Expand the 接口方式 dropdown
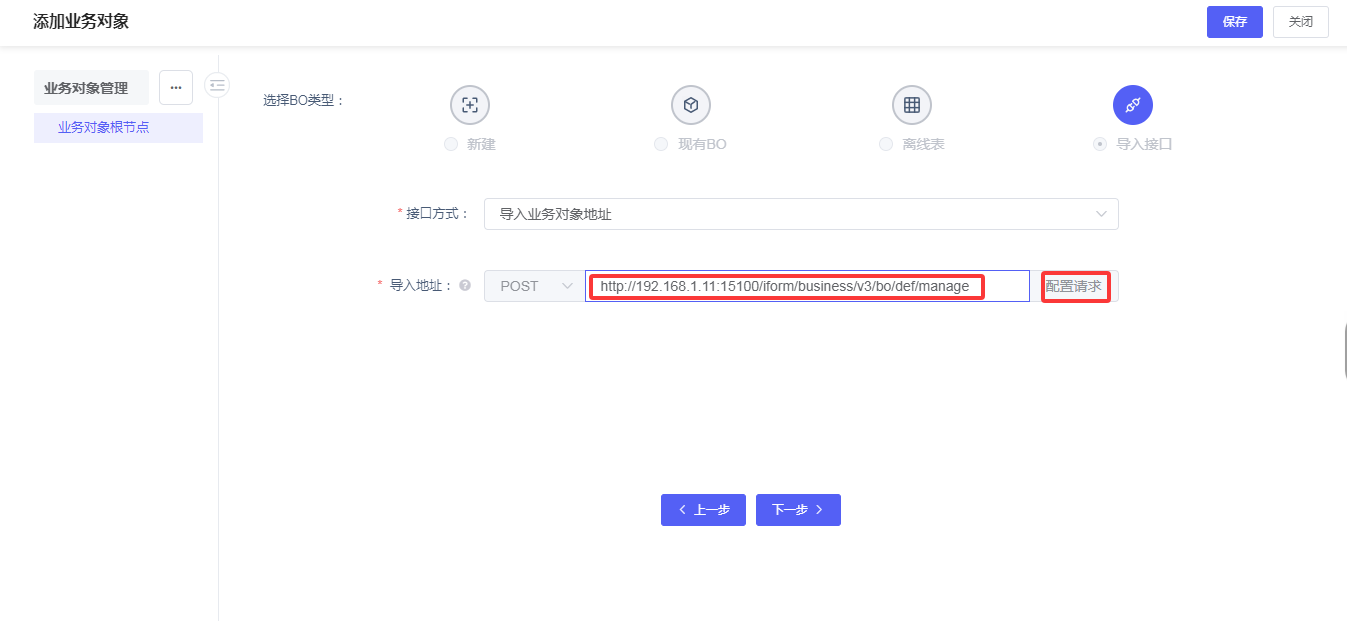This screenshot has height=621, width=1347. (x=801, y=214)
